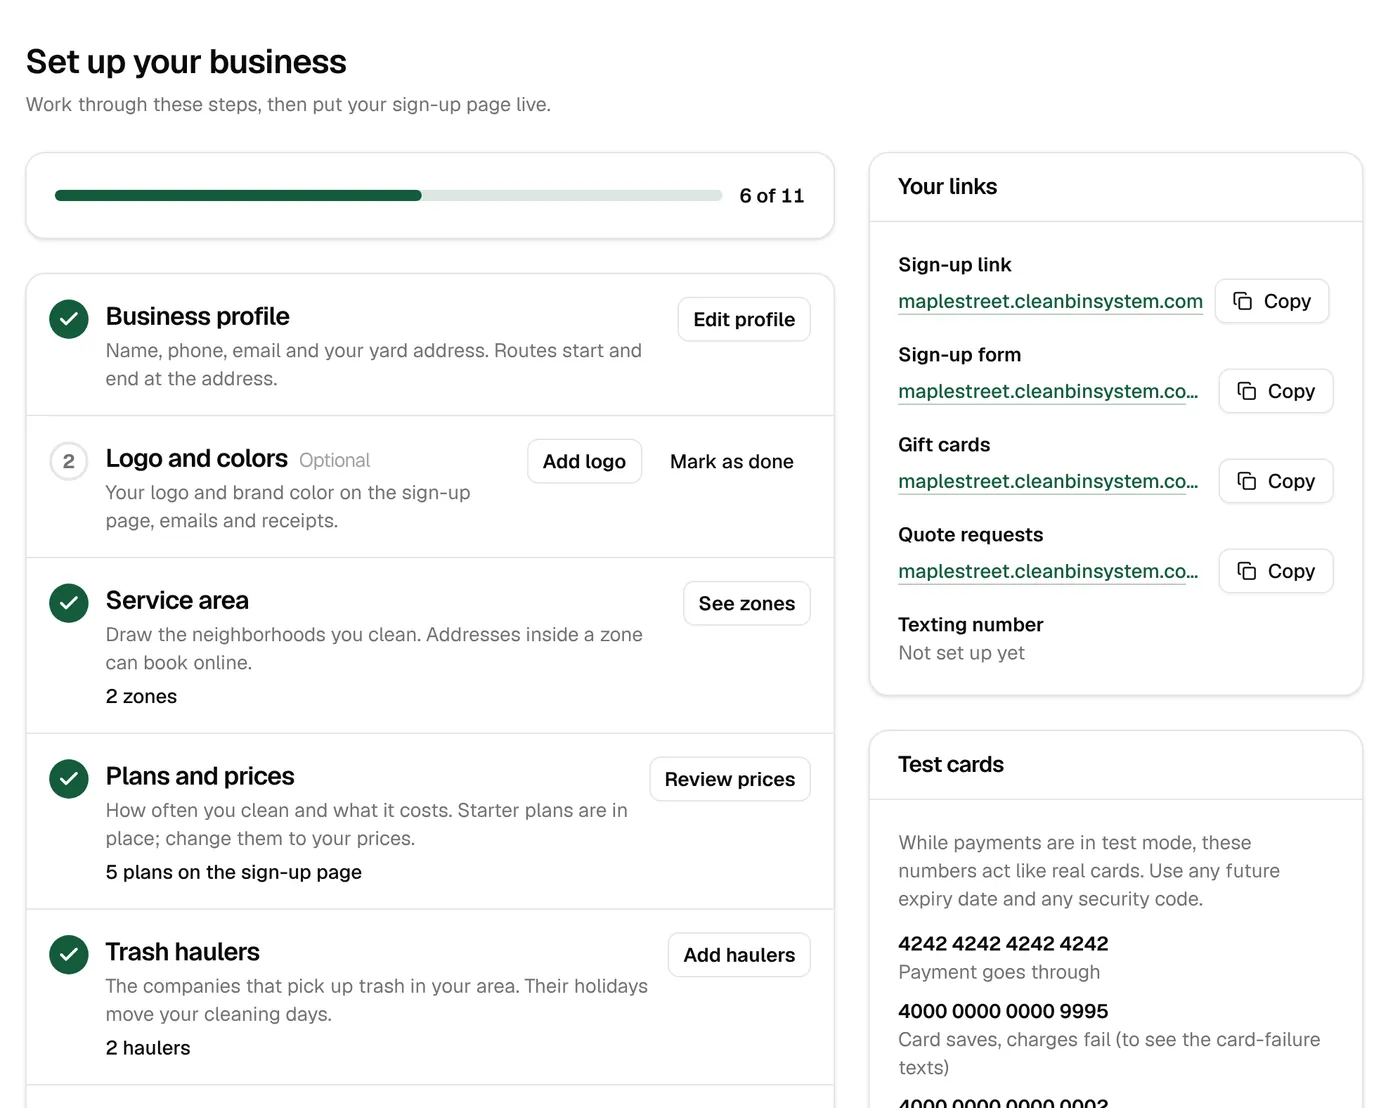Click the 'Your links' panel heading
1400x1108 pixels.
coord(947,187)
